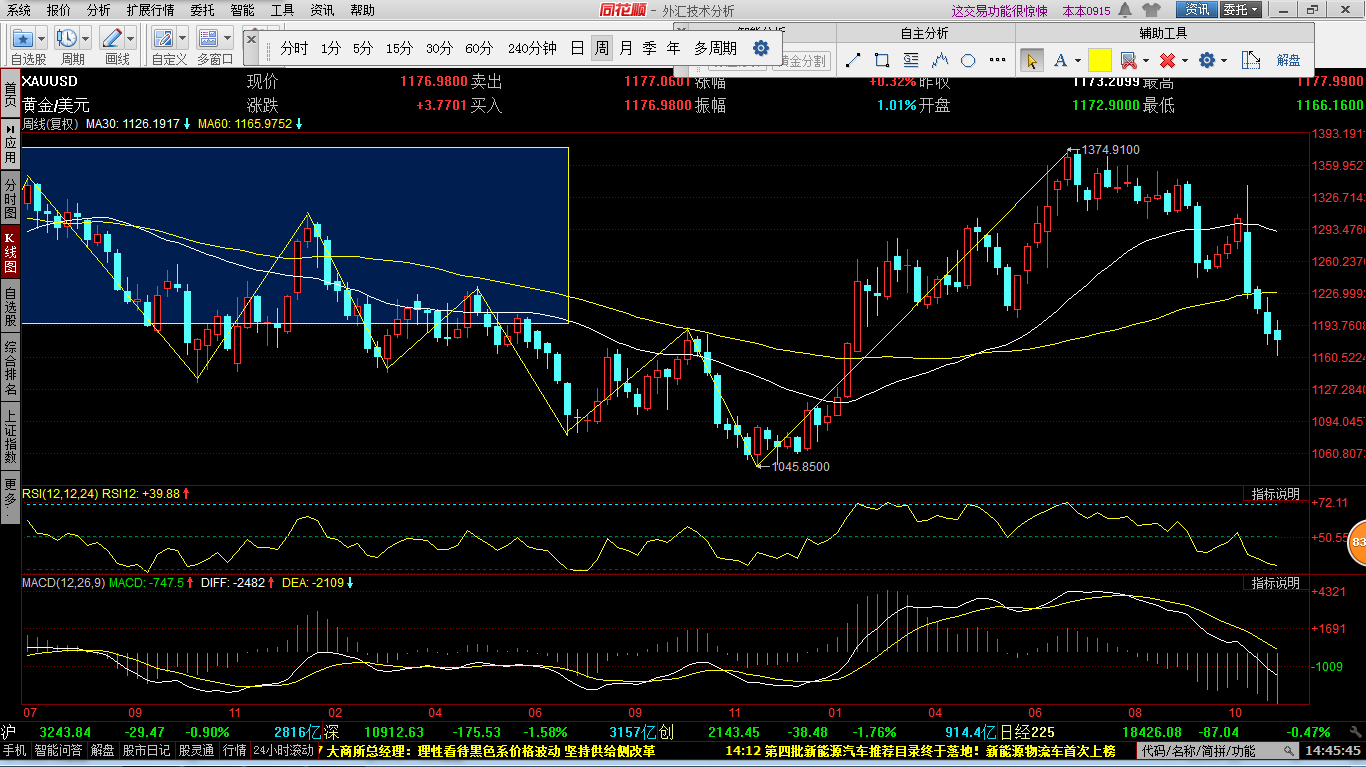Open the 周期 clock icon

click(67, 38)
